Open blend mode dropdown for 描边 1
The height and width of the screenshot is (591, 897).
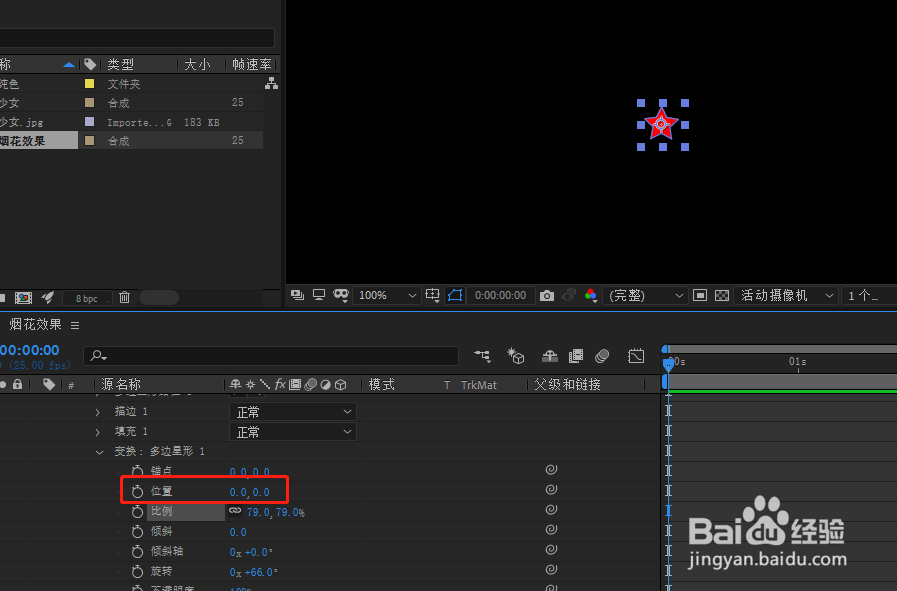tap(293, 412)
